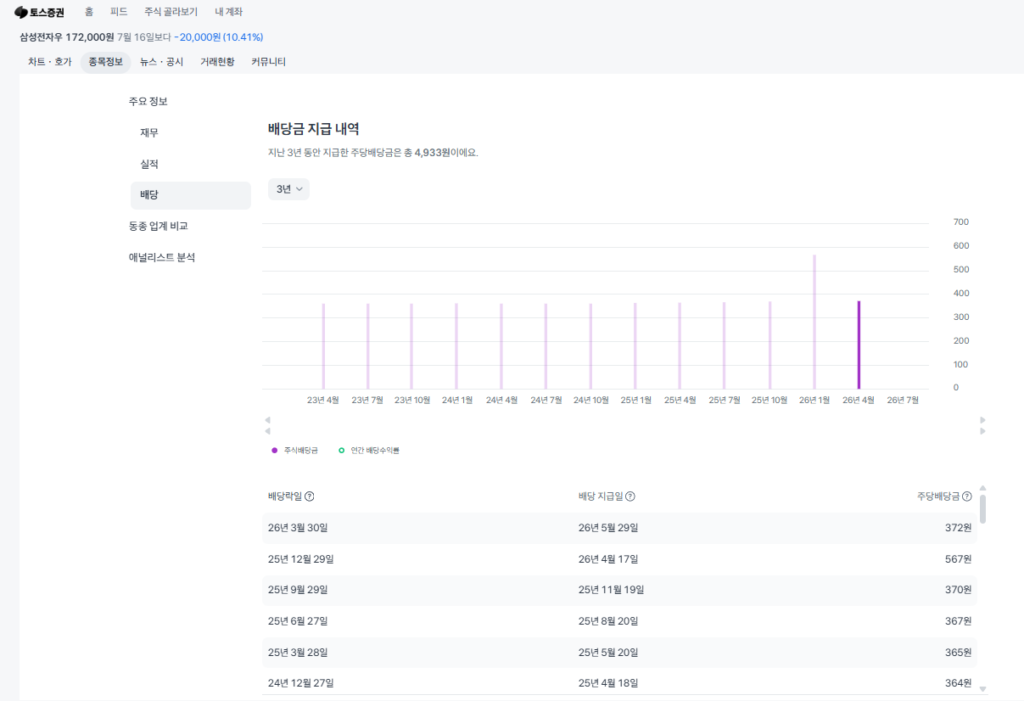This screenshot has width=1024, height=701.
Task: Click the 24년 7월 dividend bar
Action: click(546, 346)
